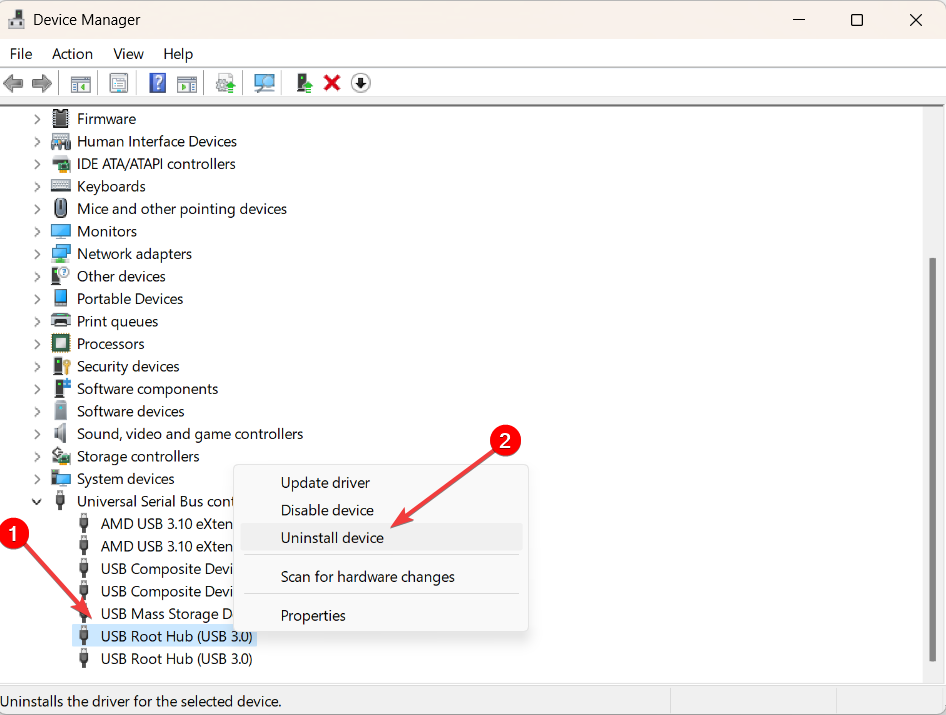Viewport: 946px width, 715px height.
Task: Click the Monitors display icon
Action: click(x=61, y=231)
